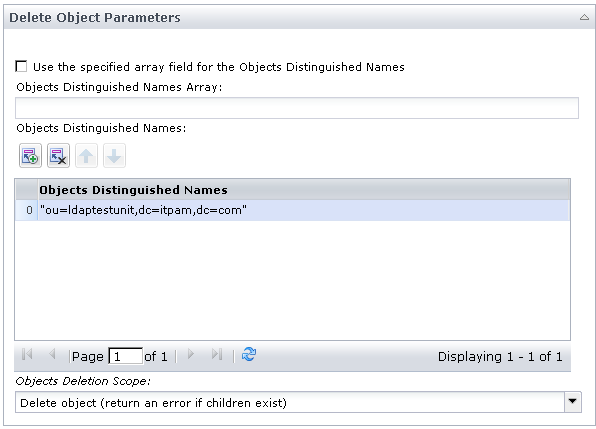Select the ou=ldaptestunit,dc=itpam,dc=com row
Viewport: 596px width, 429px height.
coord(292,210)
